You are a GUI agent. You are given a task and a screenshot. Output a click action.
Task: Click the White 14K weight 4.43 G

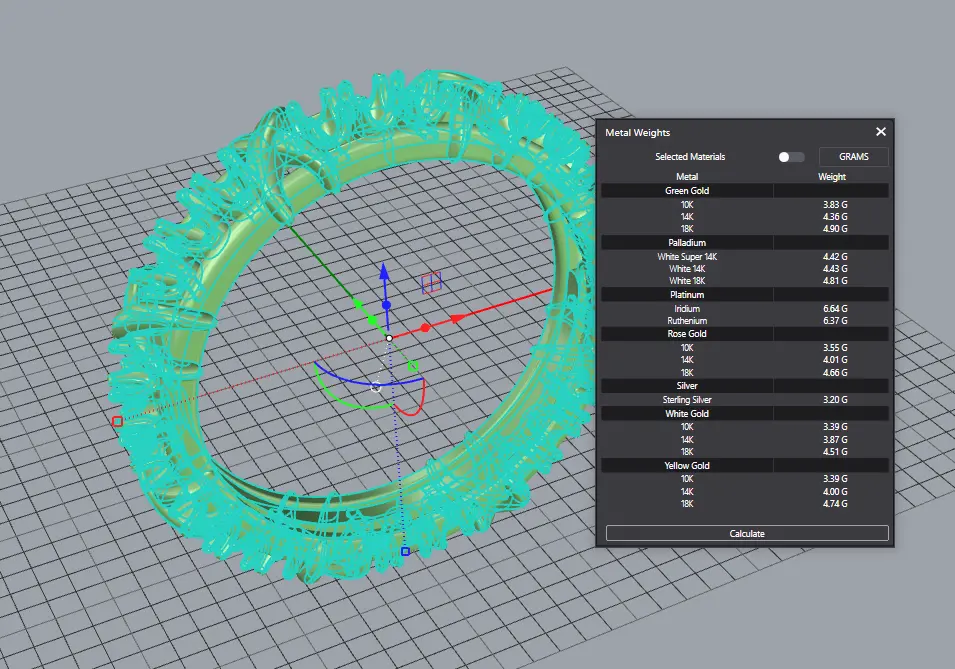point(835,269)
